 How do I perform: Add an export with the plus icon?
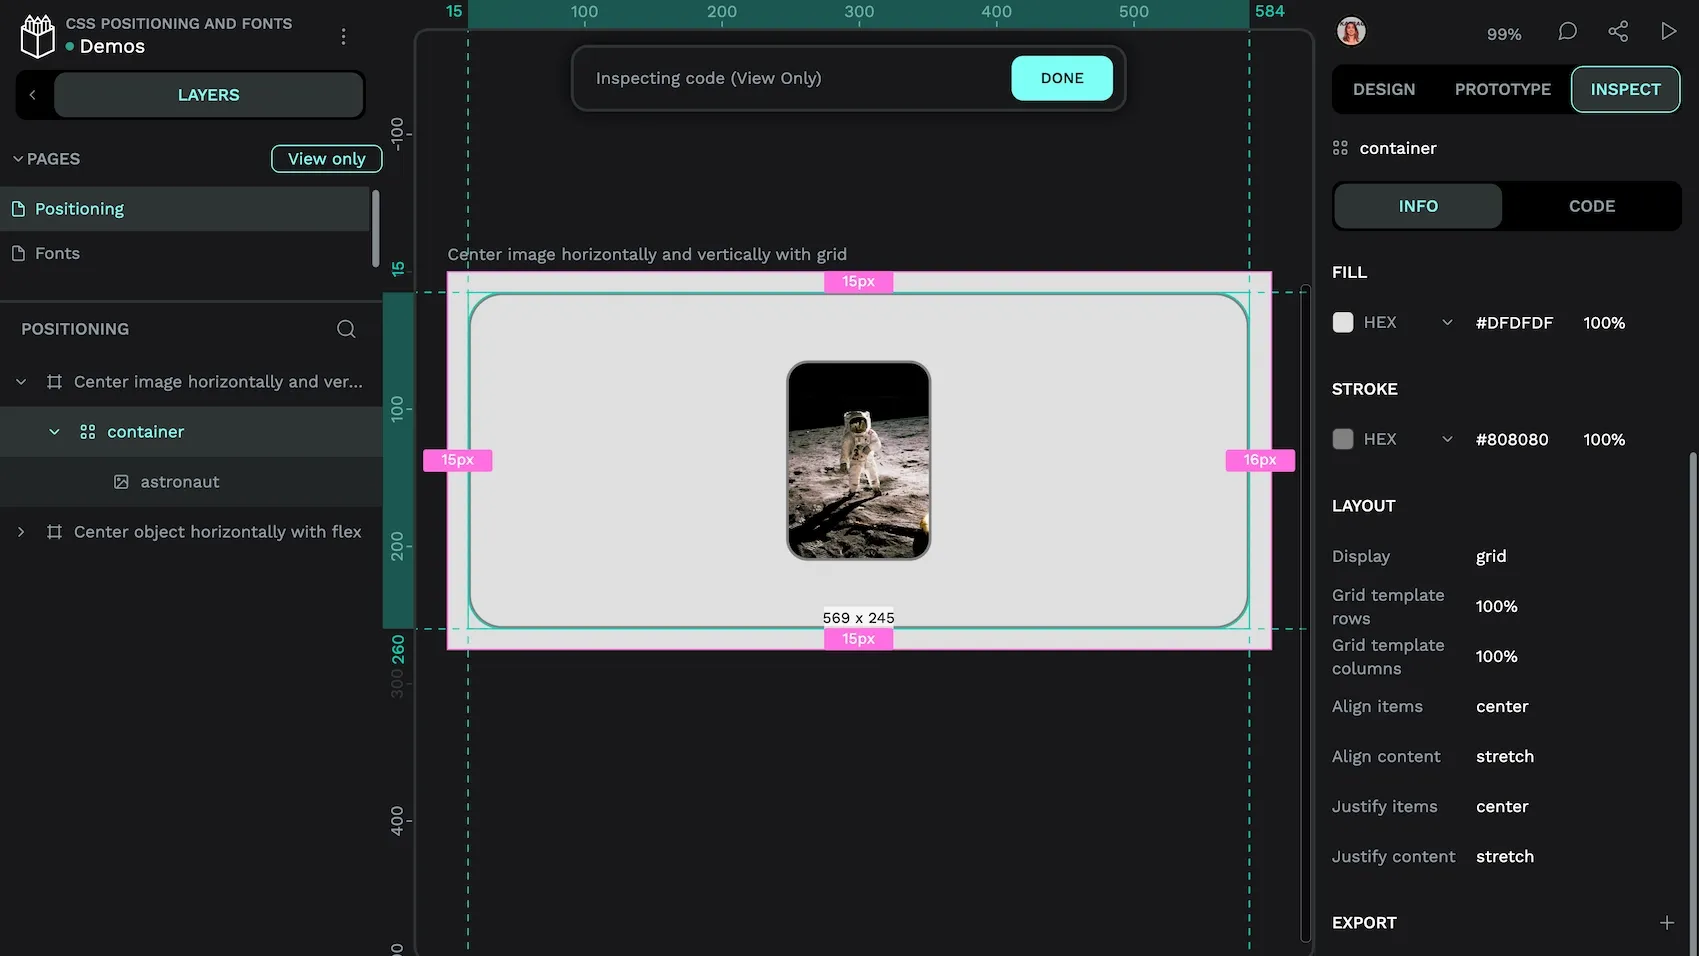point(1666,923)
